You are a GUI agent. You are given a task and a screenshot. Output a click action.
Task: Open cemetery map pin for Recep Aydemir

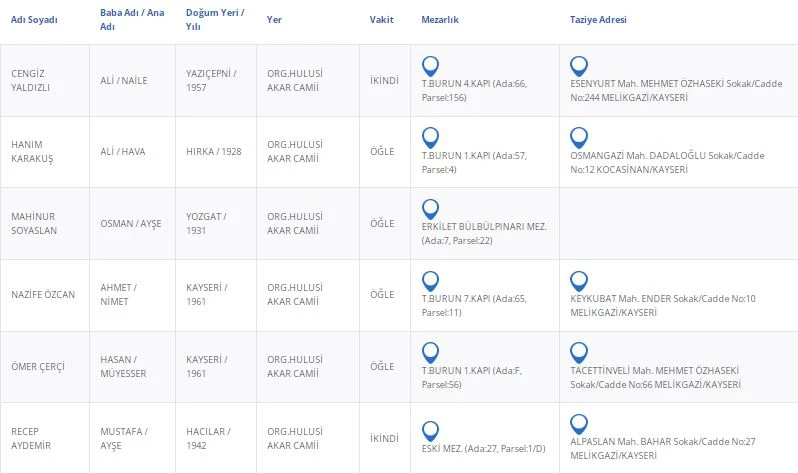pyautogui.click(x=431, y=424)
